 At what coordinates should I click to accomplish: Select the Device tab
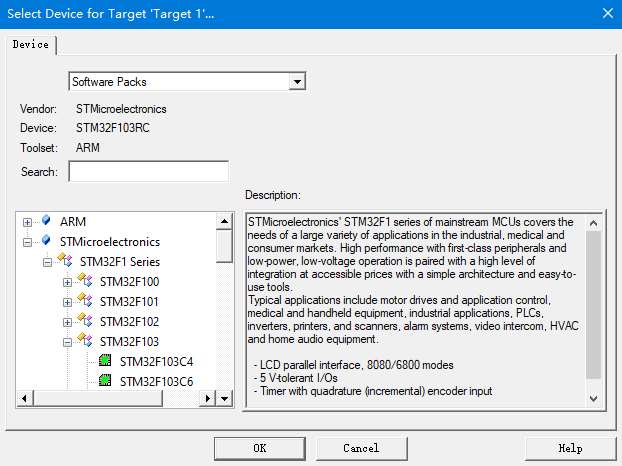click(31, 44)
